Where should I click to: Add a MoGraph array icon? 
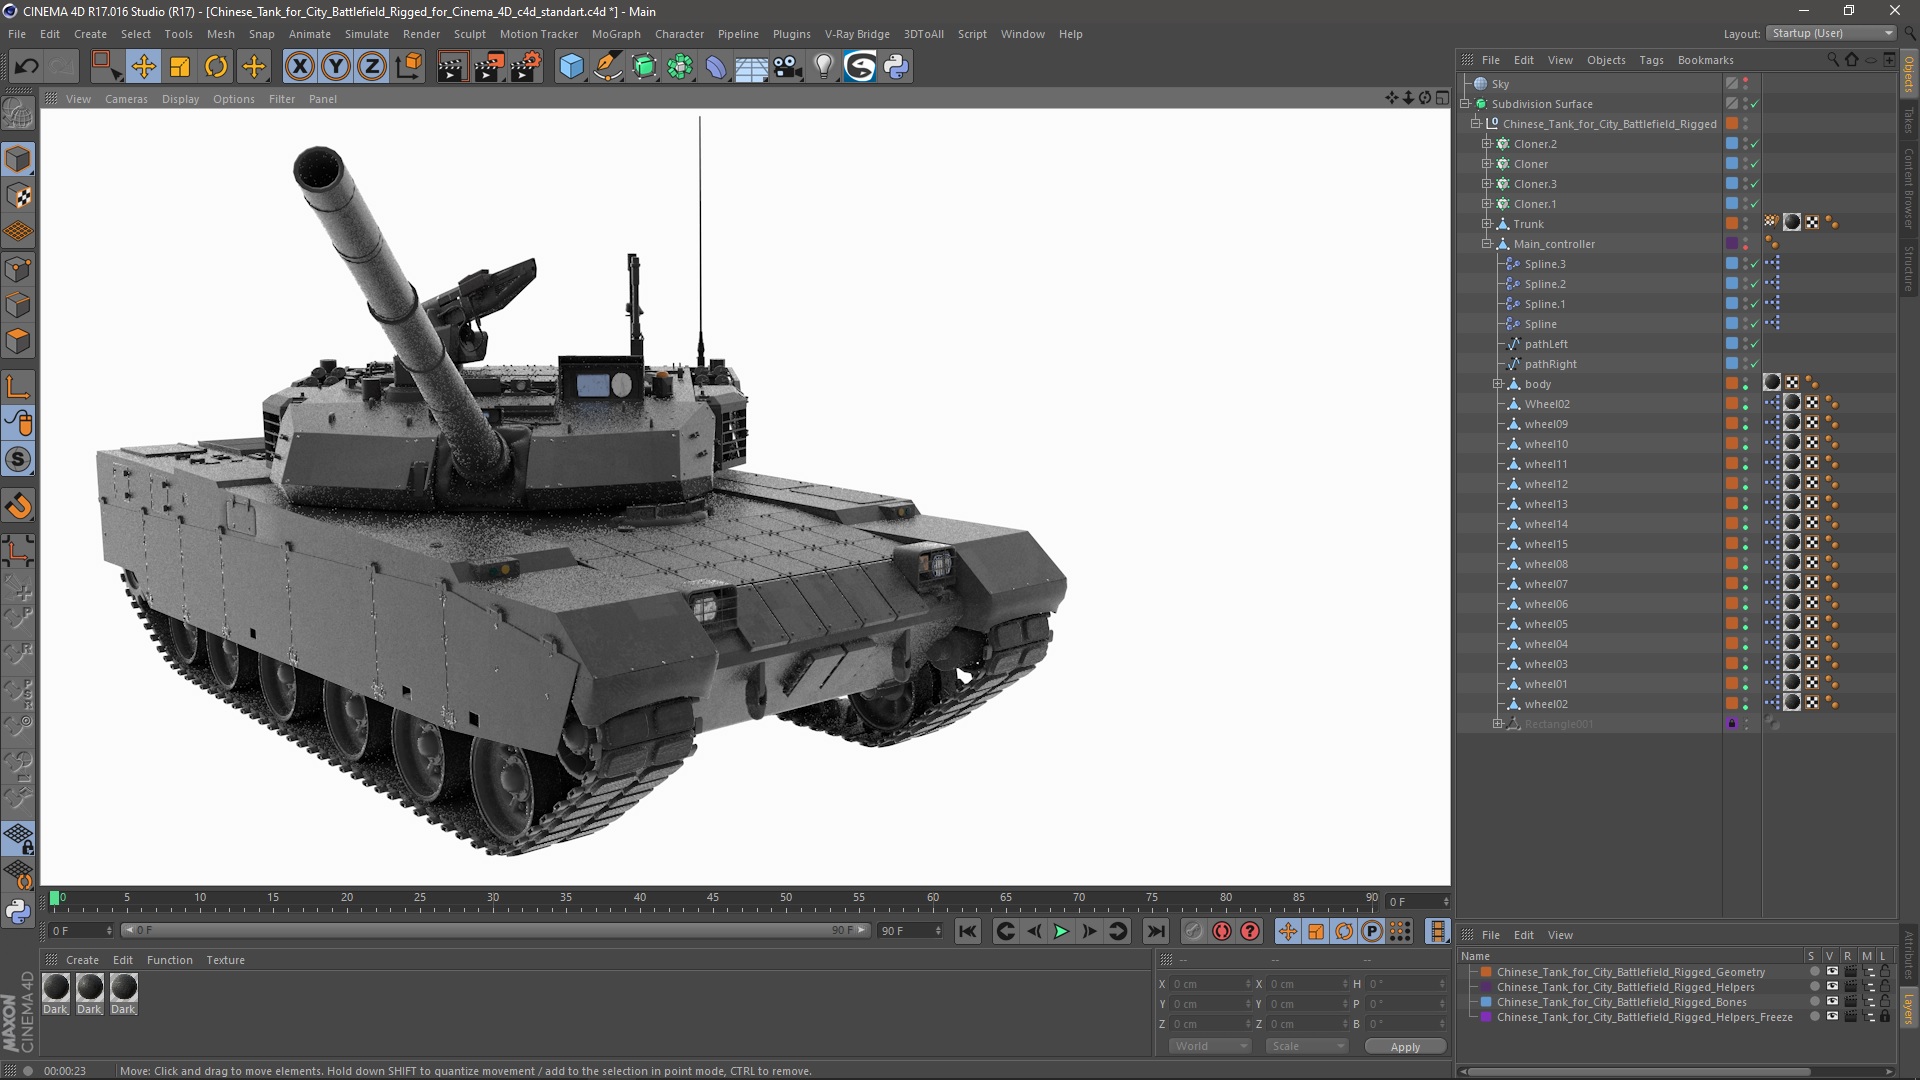pos(680,67)
